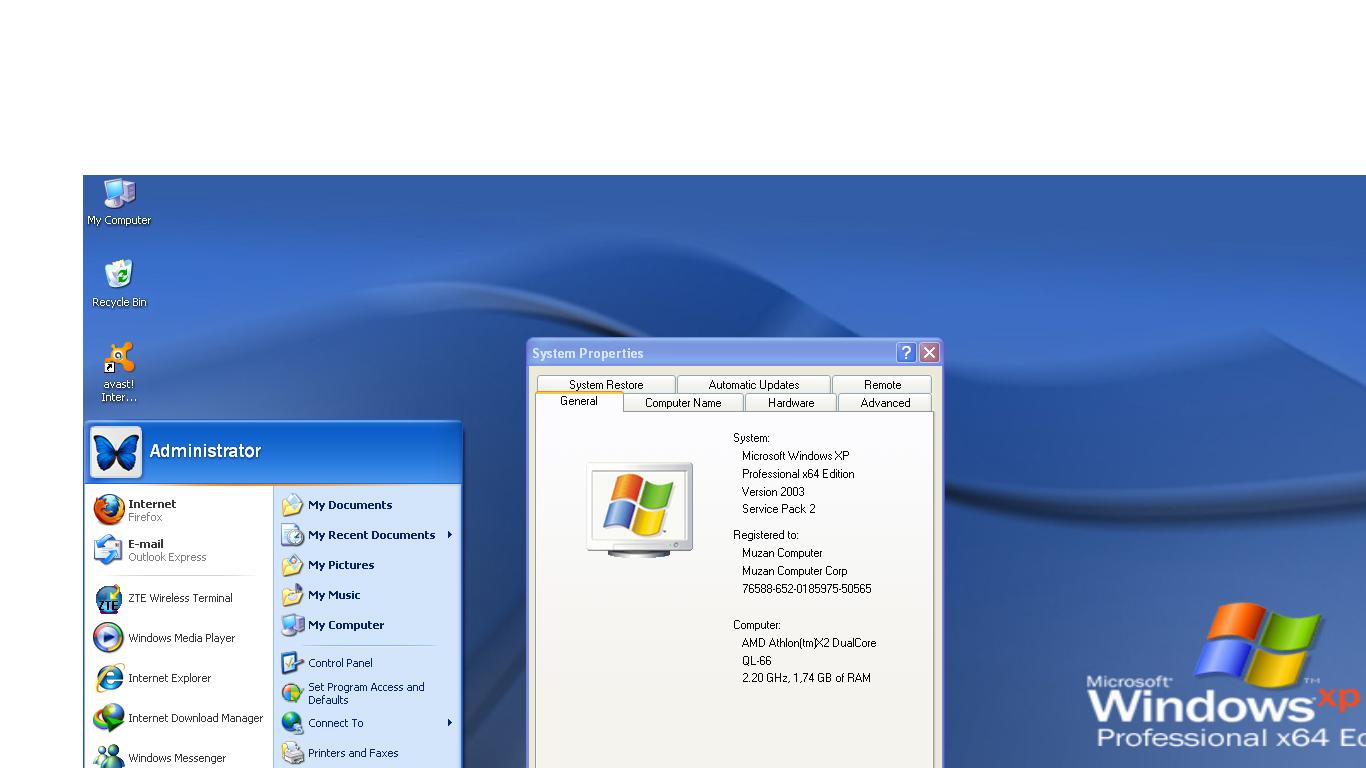Open My Pictures menu item
Screen dimensions: 1366x768
367,565
